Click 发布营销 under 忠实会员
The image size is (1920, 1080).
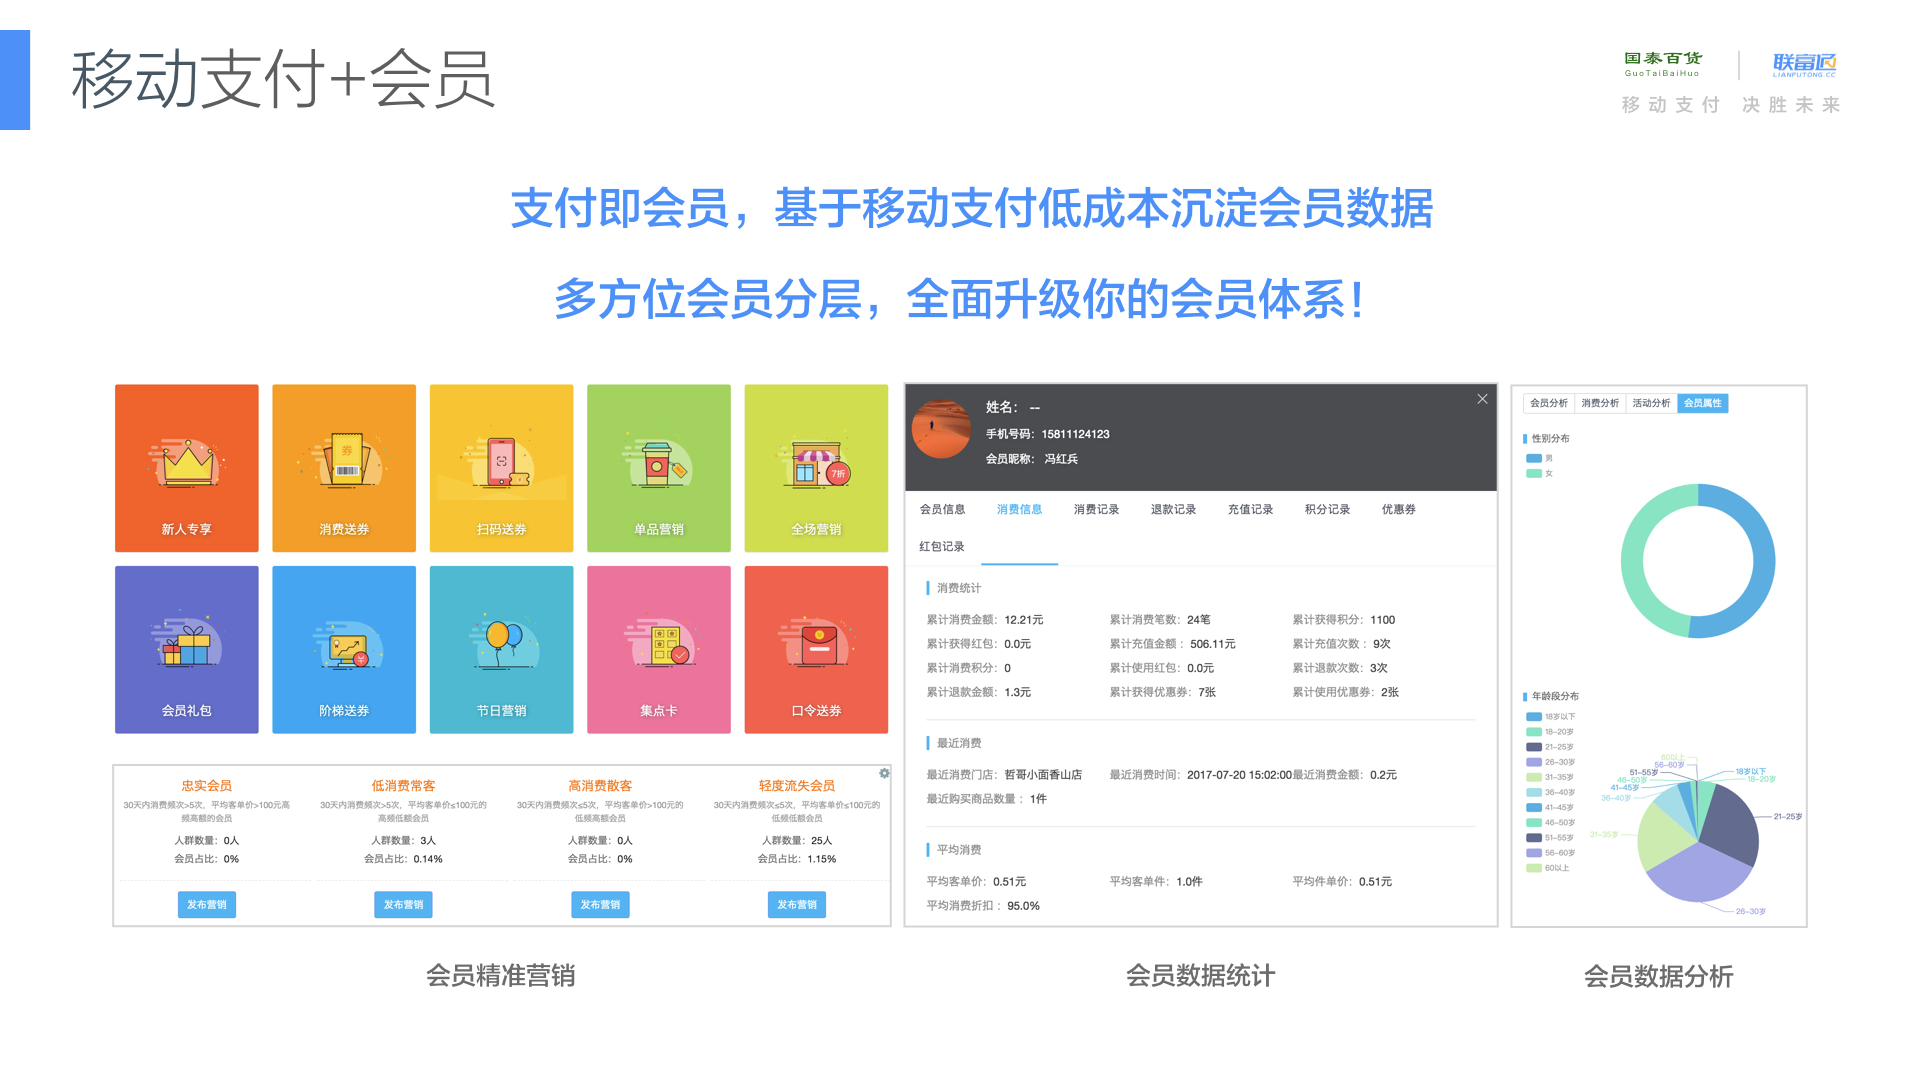207,905
